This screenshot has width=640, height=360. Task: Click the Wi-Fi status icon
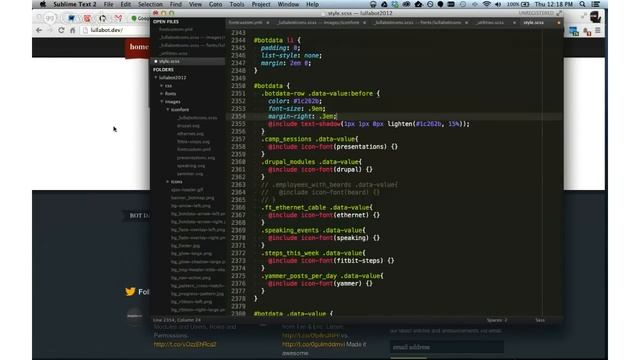[x=487, y=4]
